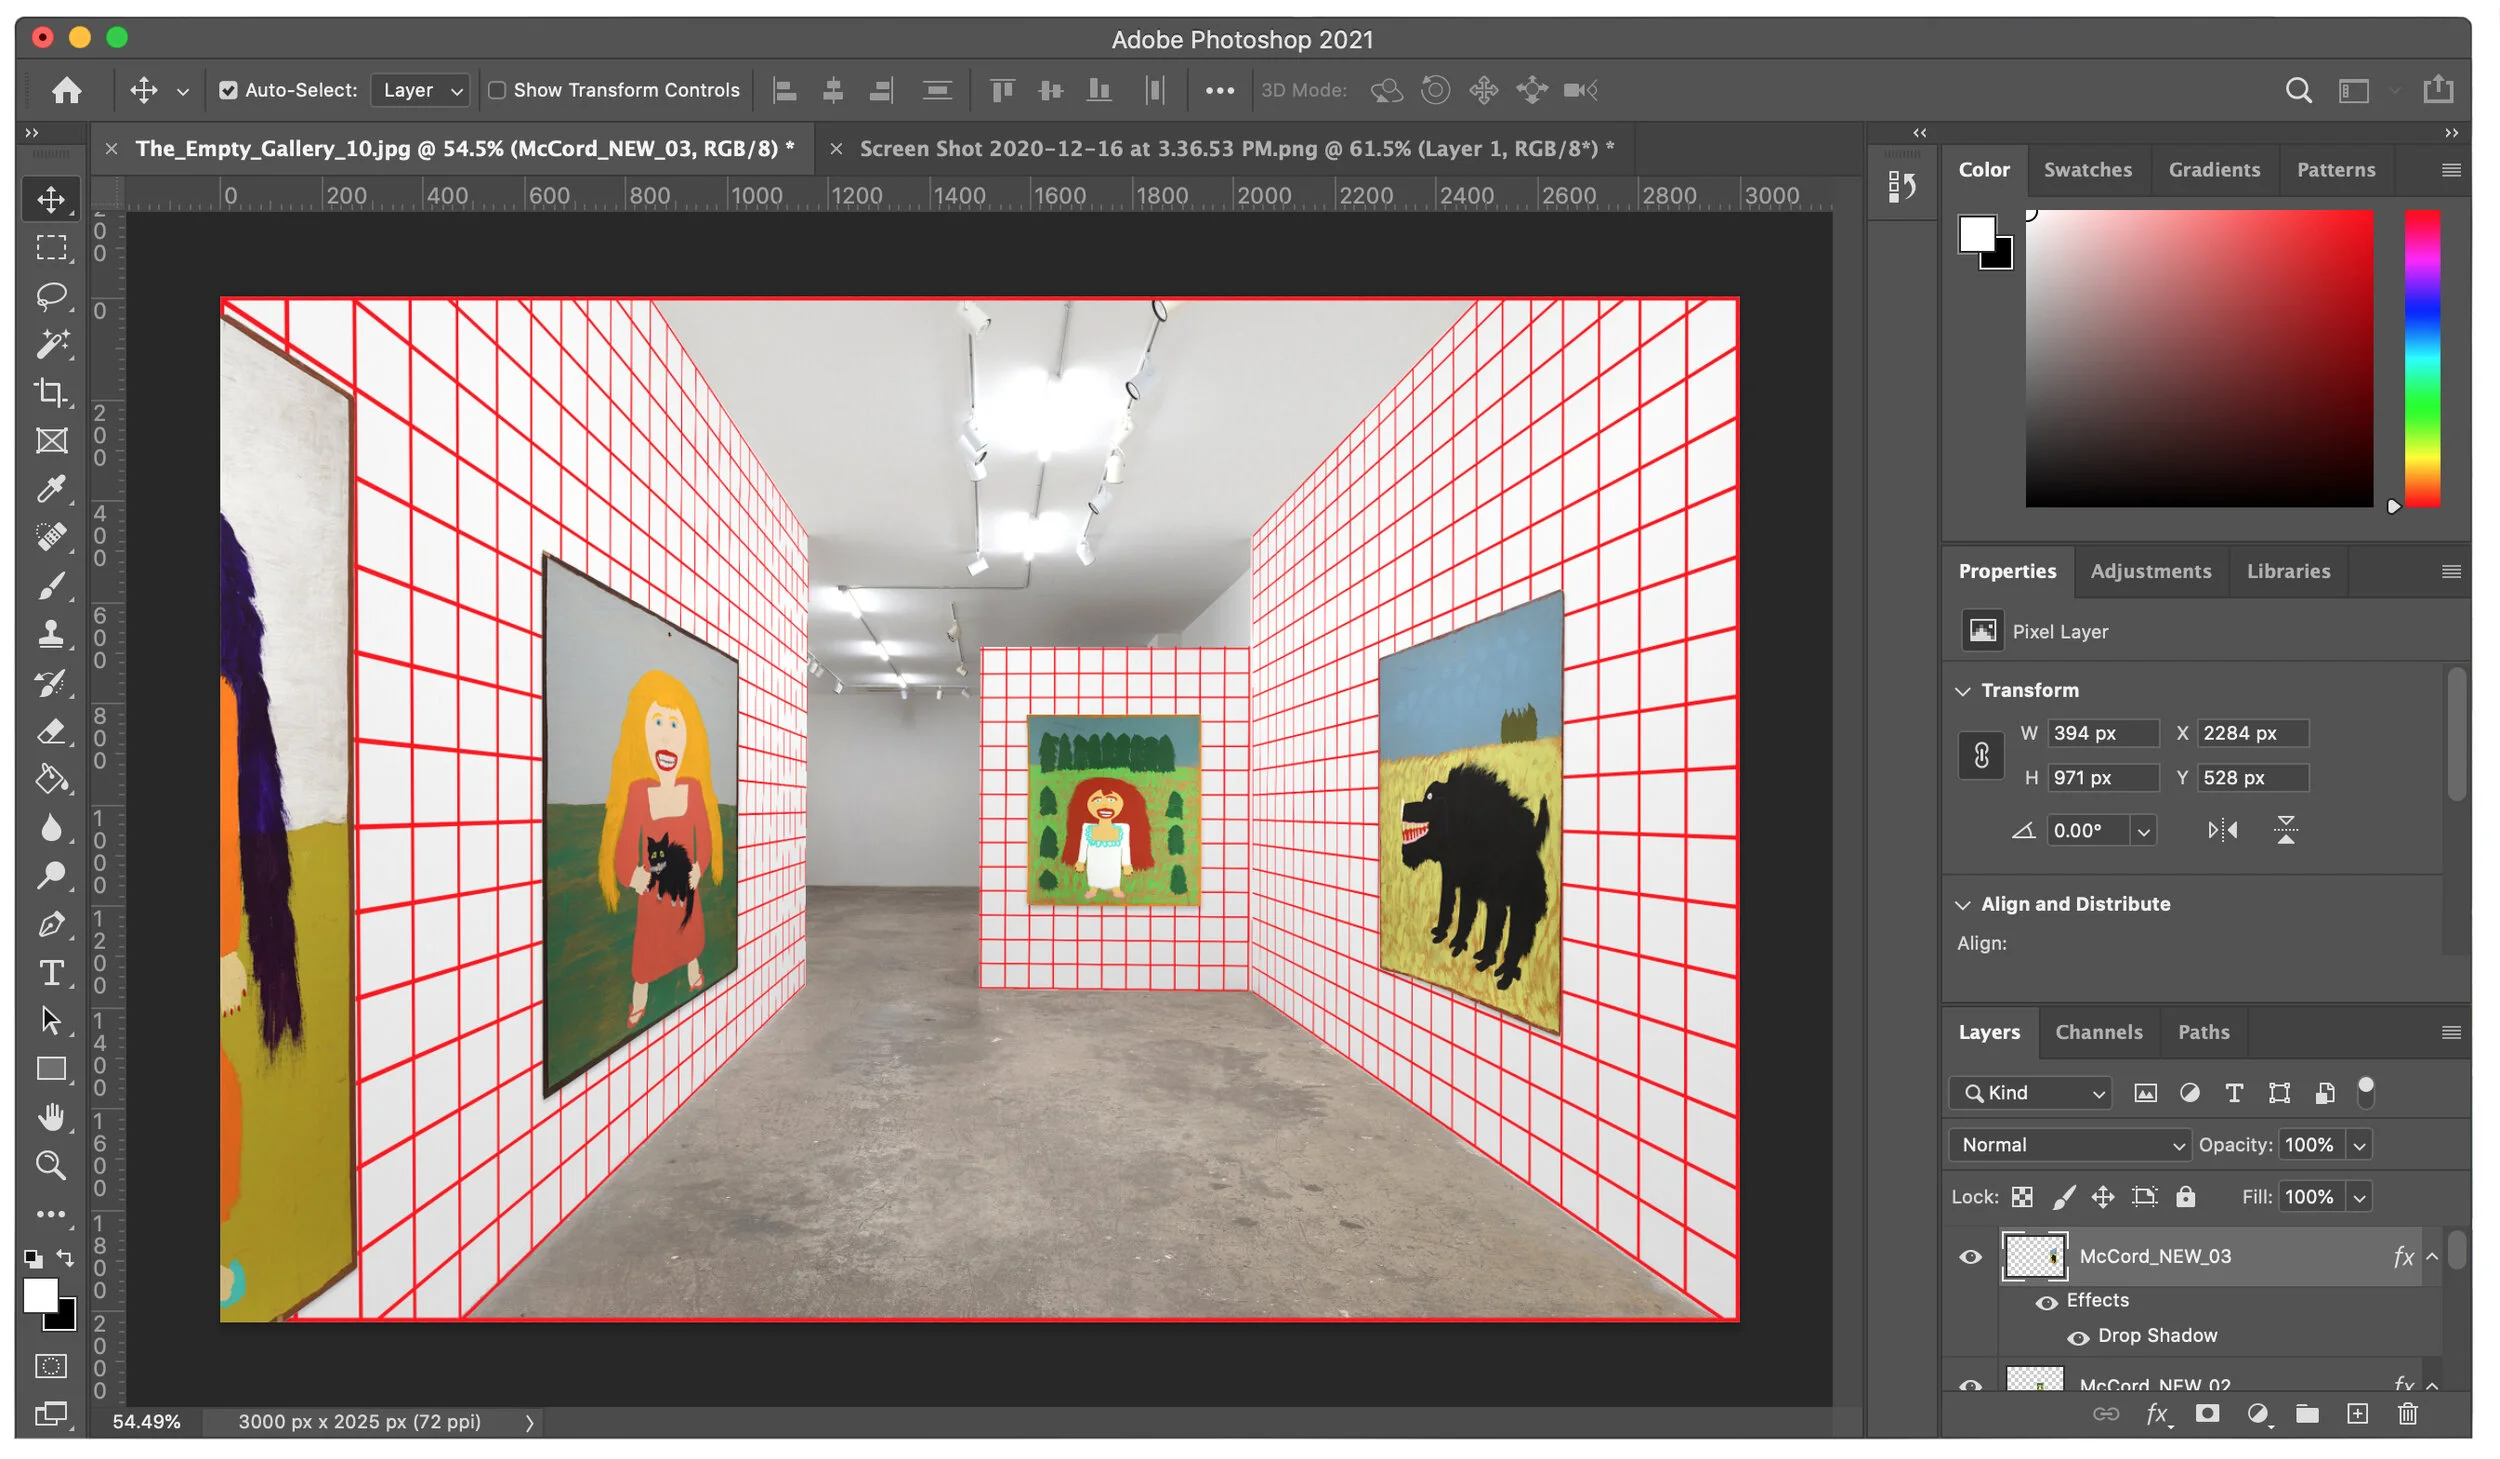Image resolution: width=2500 pixels, height=1459 pixels.
Task: Open the blend mode Normal dropdown
Action: 2069,1145
